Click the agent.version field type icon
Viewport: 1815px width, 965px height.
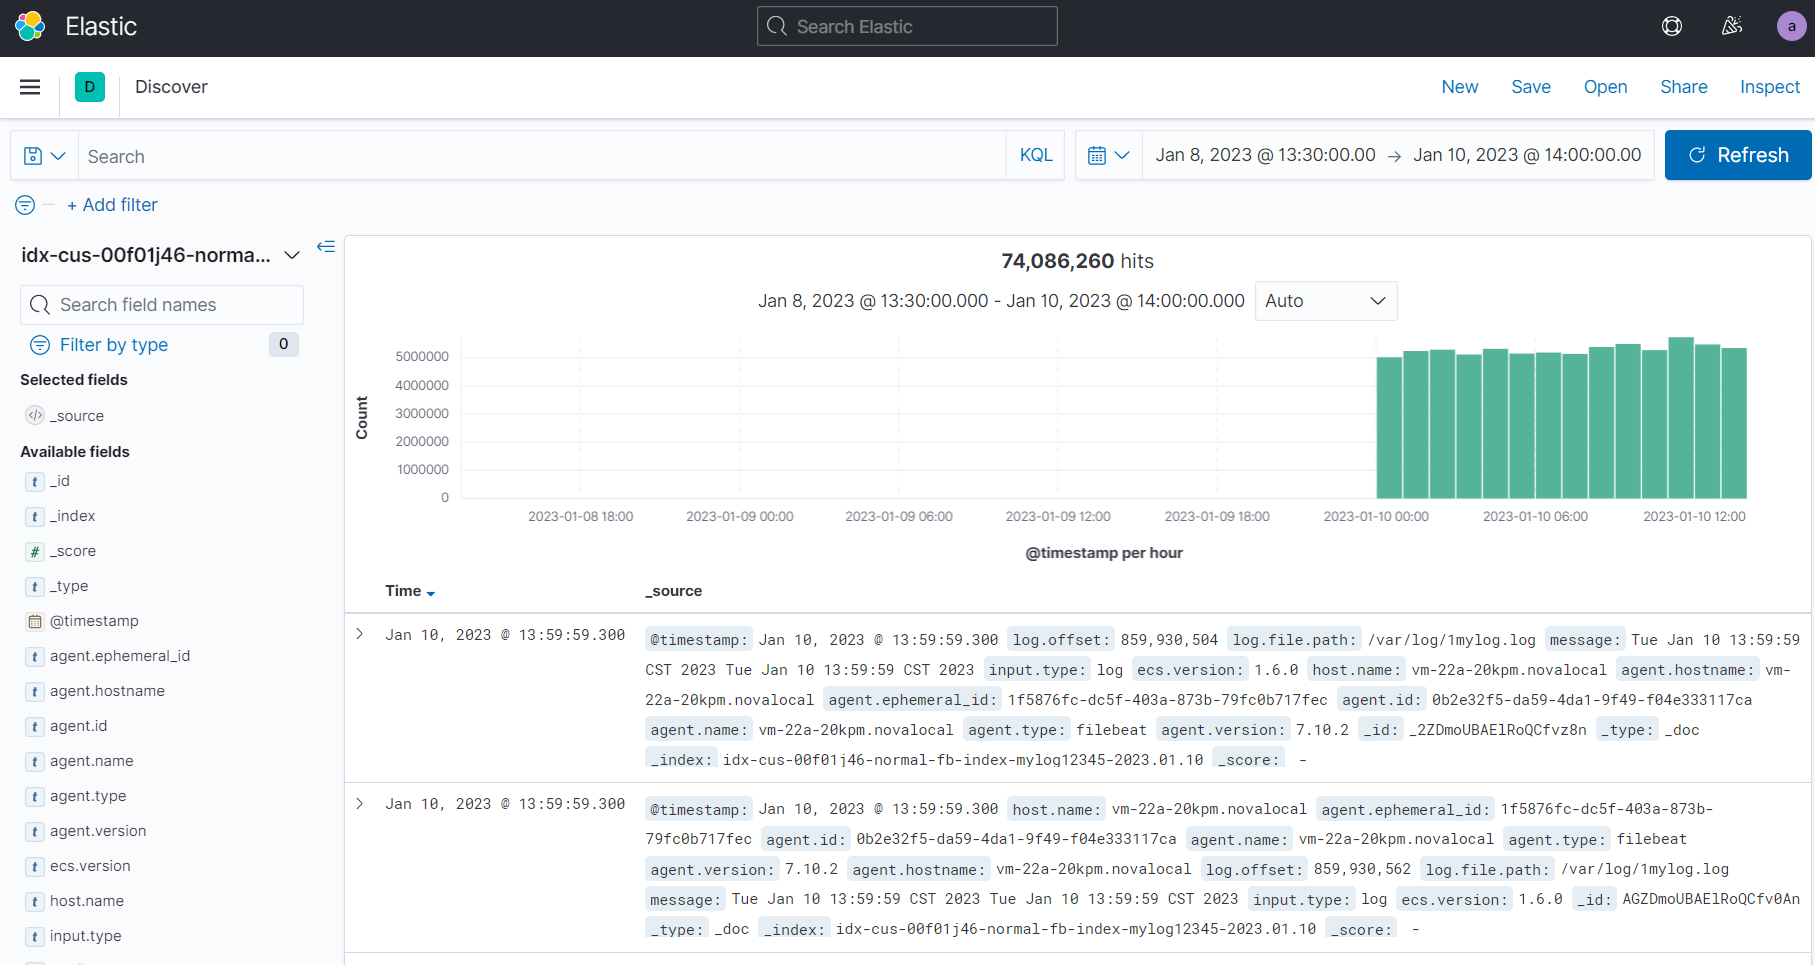coord(35,832)
